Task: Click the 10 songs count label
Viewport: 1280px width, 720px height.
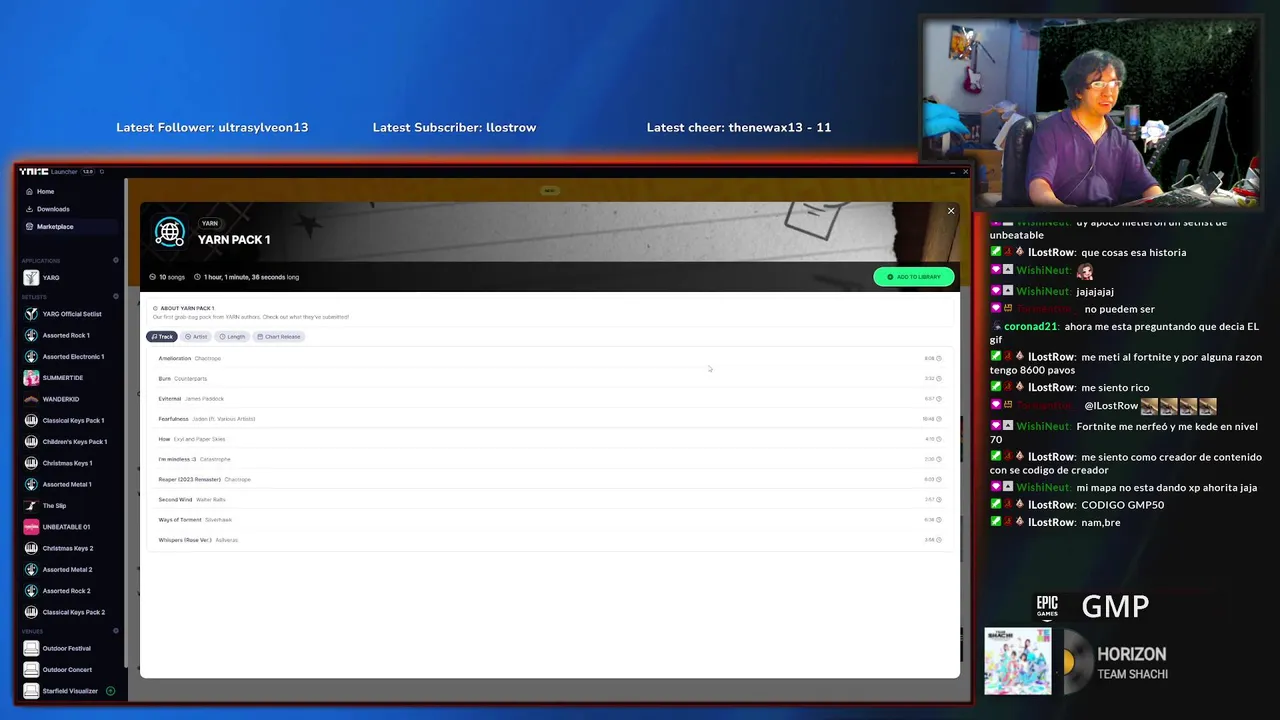Action: [168, 277]
